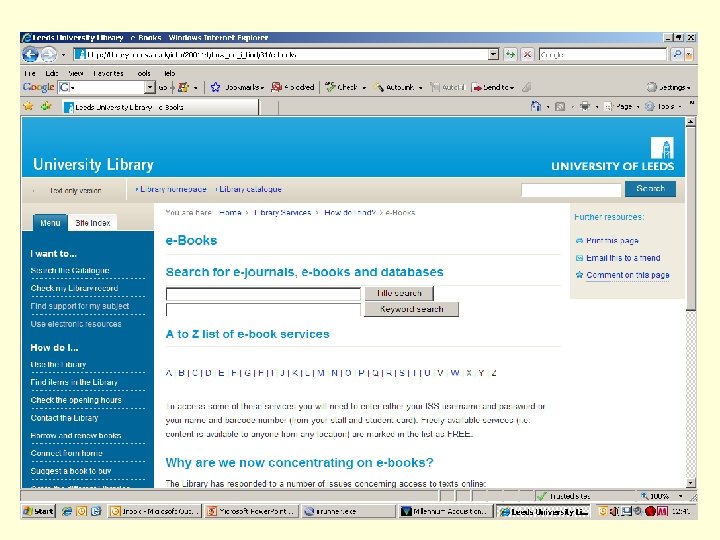Open the Favorites menu
Screen dimensions: 720x540
coord(108,73)
